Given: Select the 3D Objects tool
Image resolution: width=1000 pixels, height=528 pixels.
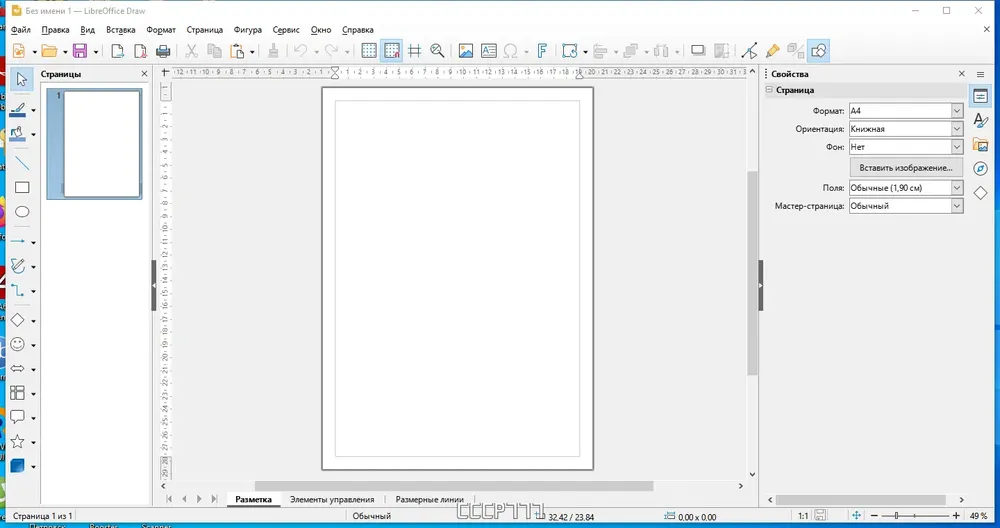Looking at the screenshot, I should 18,466.
